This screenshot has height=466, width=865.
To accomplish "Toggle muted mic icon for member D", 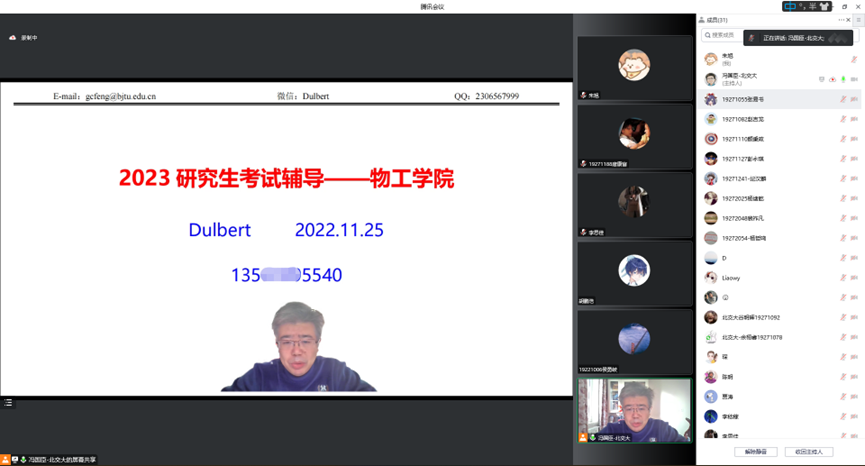I will (843, 258).
